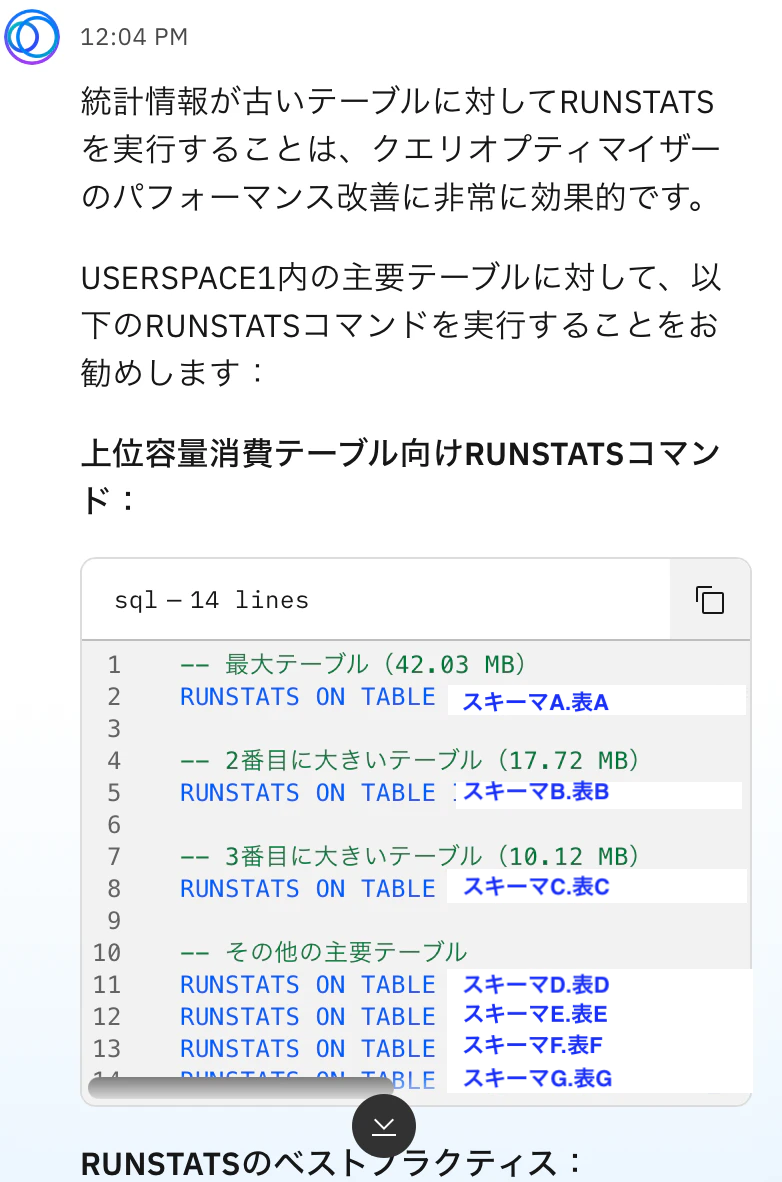Click the scroll-to-bottom chevron button
The height and width of the screenshot is (1182, 782).
pyautogui.click(x=382, y=1125)
